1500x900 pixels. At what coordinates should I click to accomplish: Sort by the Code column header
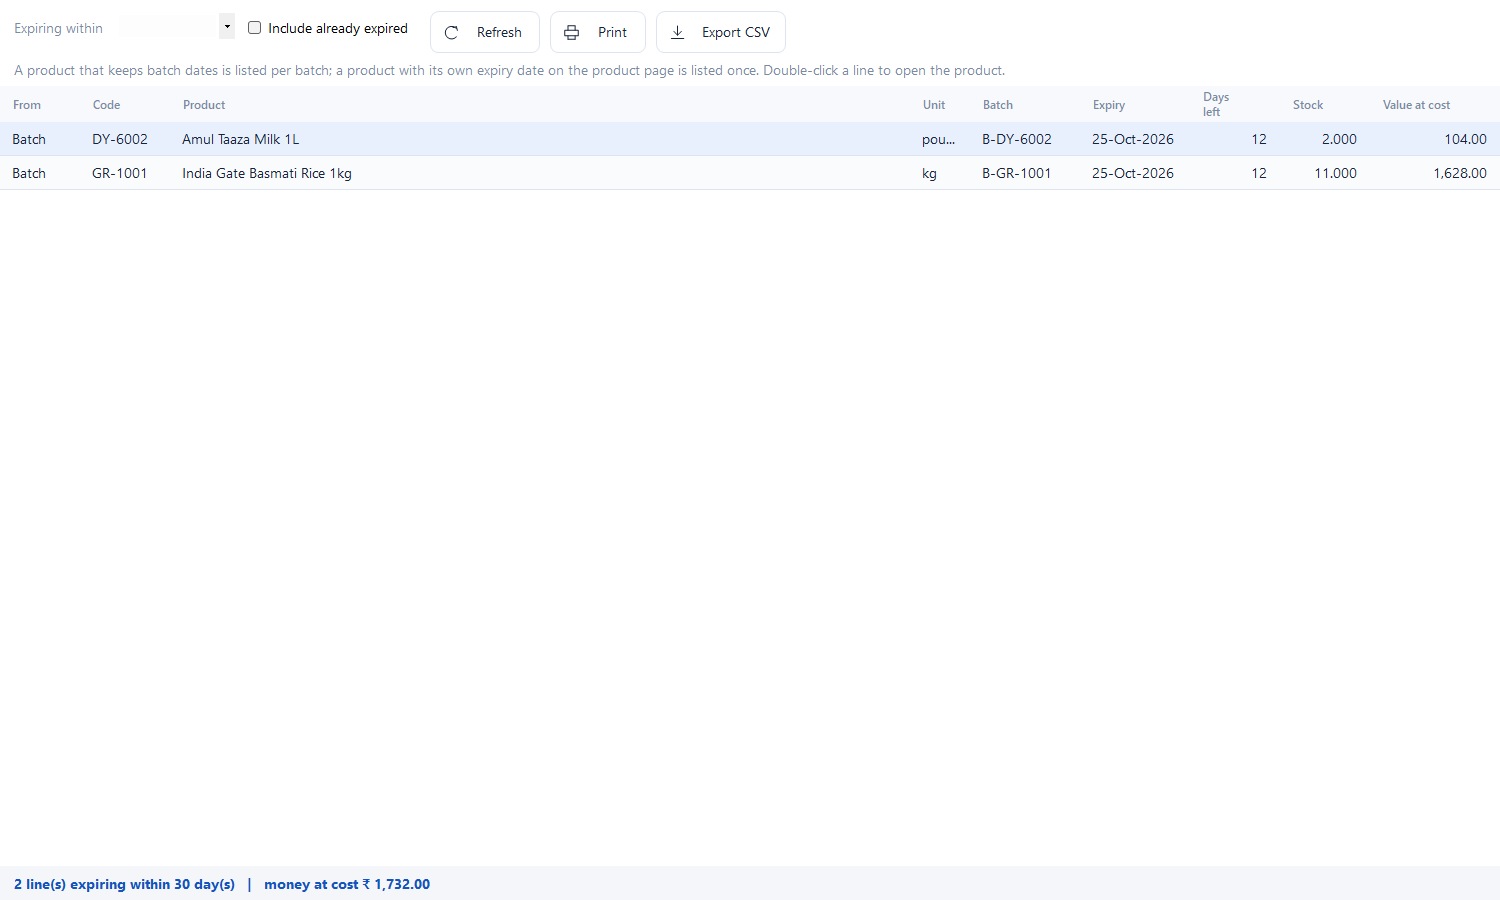click(x=106, y=105)
